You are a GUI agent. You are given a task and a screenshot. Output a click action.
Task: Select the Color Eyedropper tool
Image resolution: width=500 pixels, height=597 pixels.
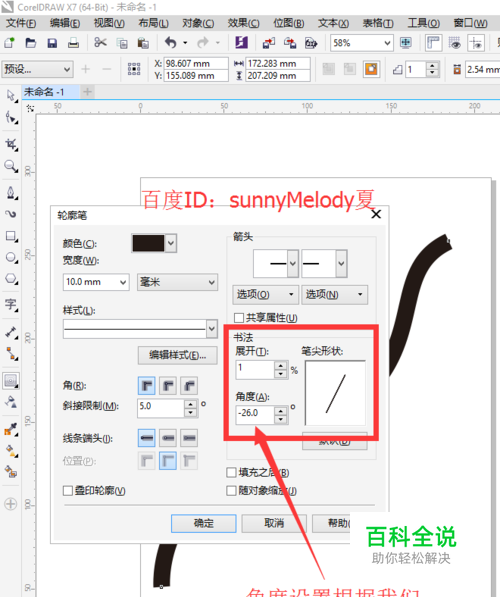coord(11,429)
